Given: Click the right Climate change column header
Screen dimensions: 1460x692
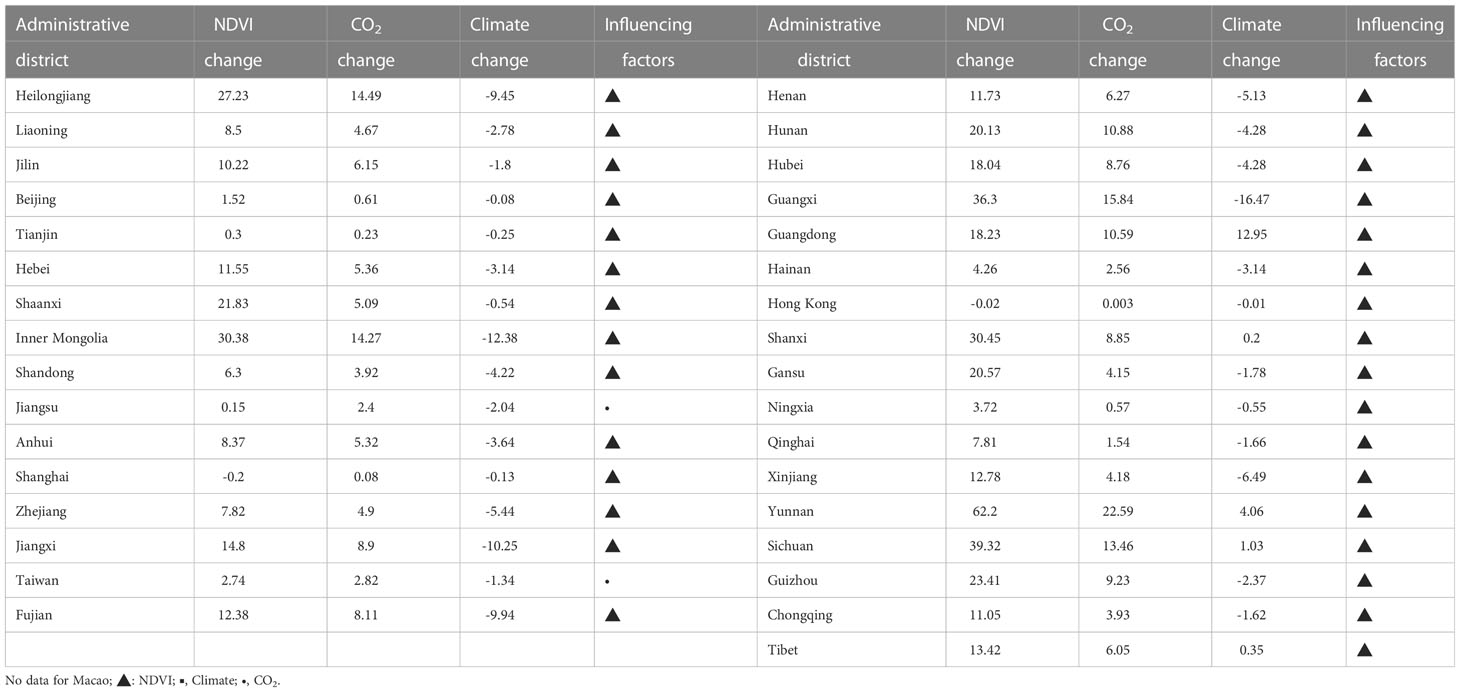Looking at the screenshot, I should click(x=1251, y=42).
